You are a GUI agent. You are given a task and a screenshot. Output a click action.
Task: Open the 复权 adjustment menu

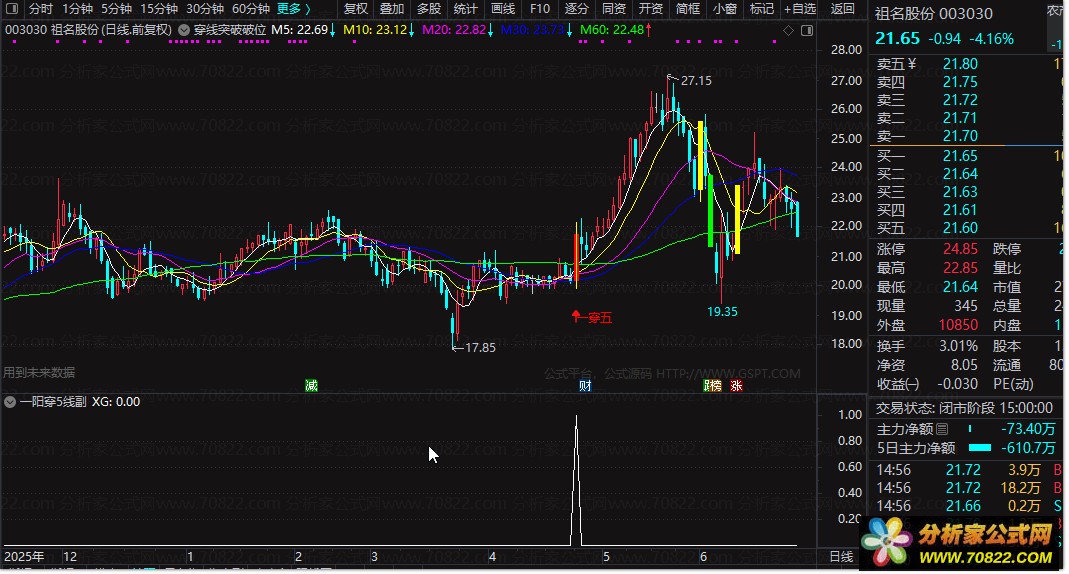coord(355,9)
